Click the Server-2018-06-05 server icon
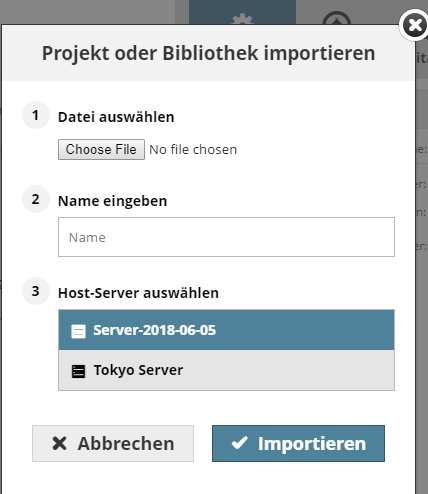 [78, 331]
